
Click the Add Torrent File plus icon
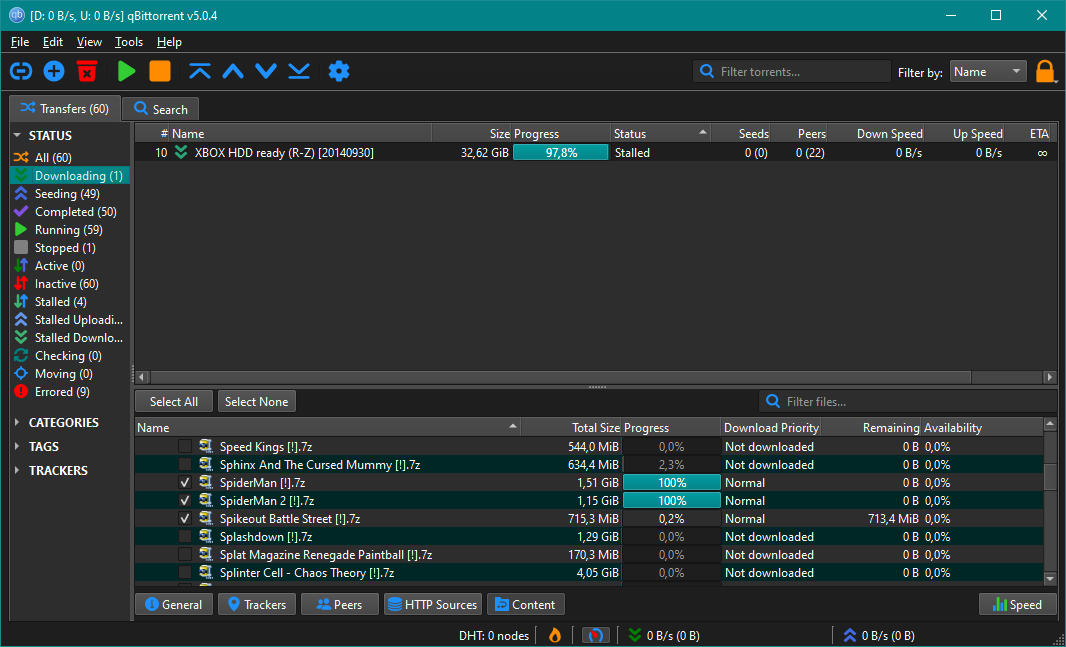54,71
